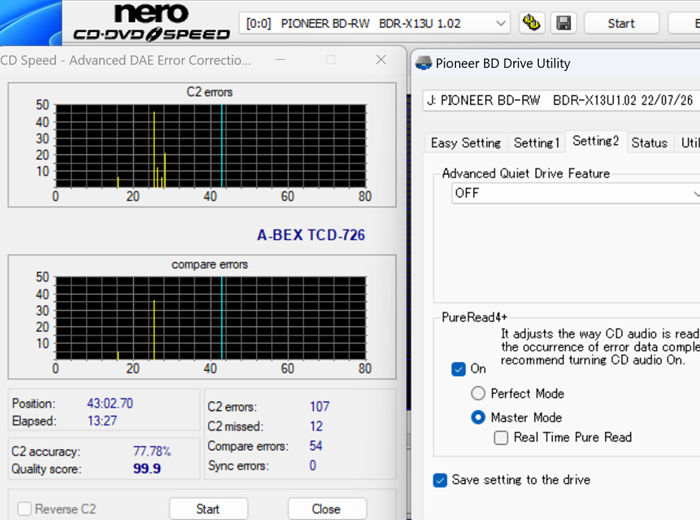Viewport: 700px width, 520px height.
Task: Open the partially visible Util tab
Action: 688,143
